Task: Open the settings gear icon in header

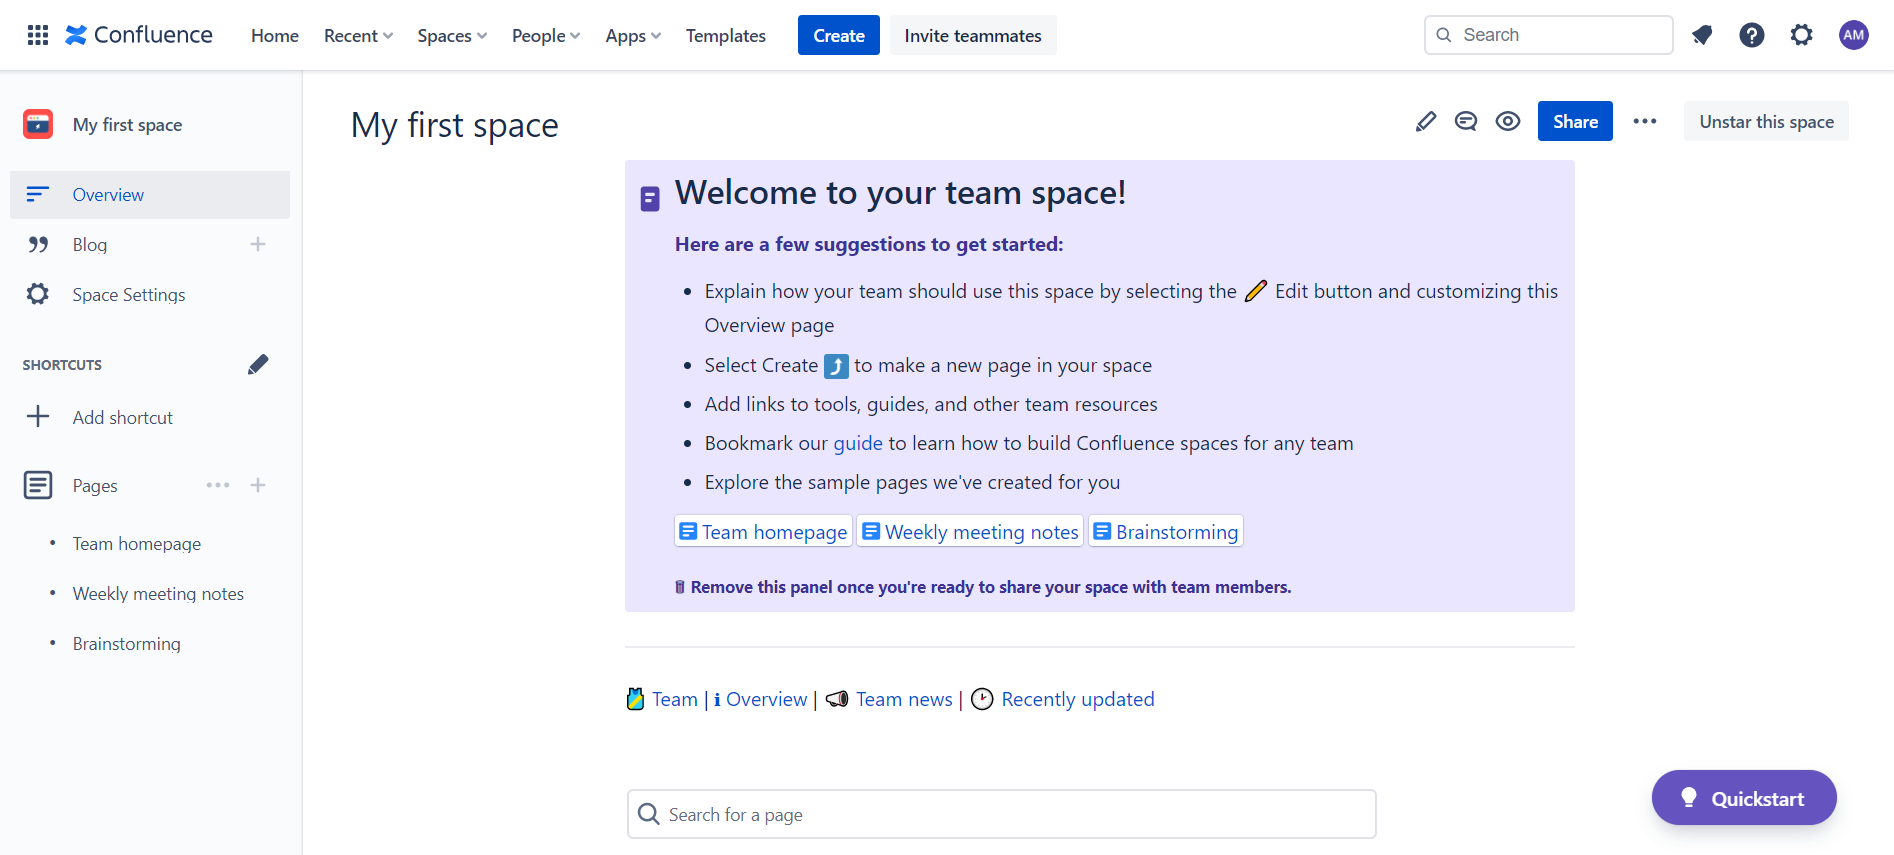Action: point(1801,35)
